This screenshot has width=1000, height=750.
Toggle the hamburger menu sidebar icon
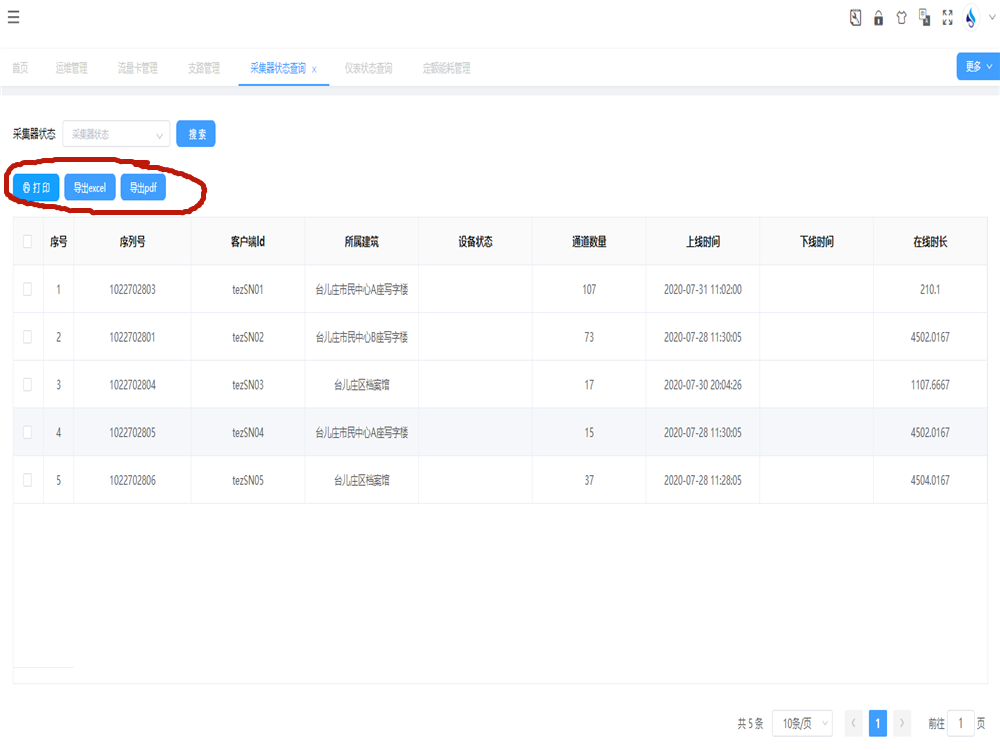coord(13,16)
